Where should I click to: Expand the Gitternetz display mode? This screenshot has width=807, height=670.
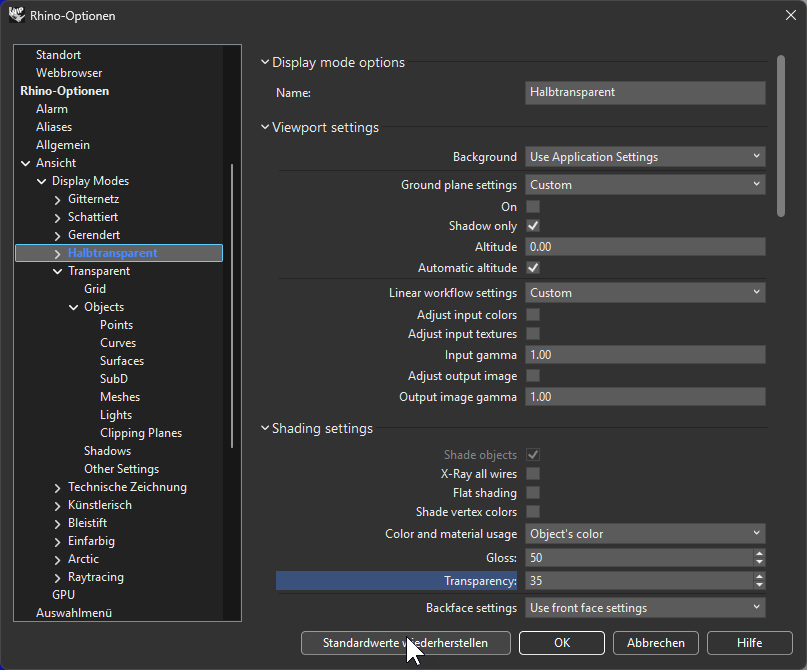coord(58,200)
